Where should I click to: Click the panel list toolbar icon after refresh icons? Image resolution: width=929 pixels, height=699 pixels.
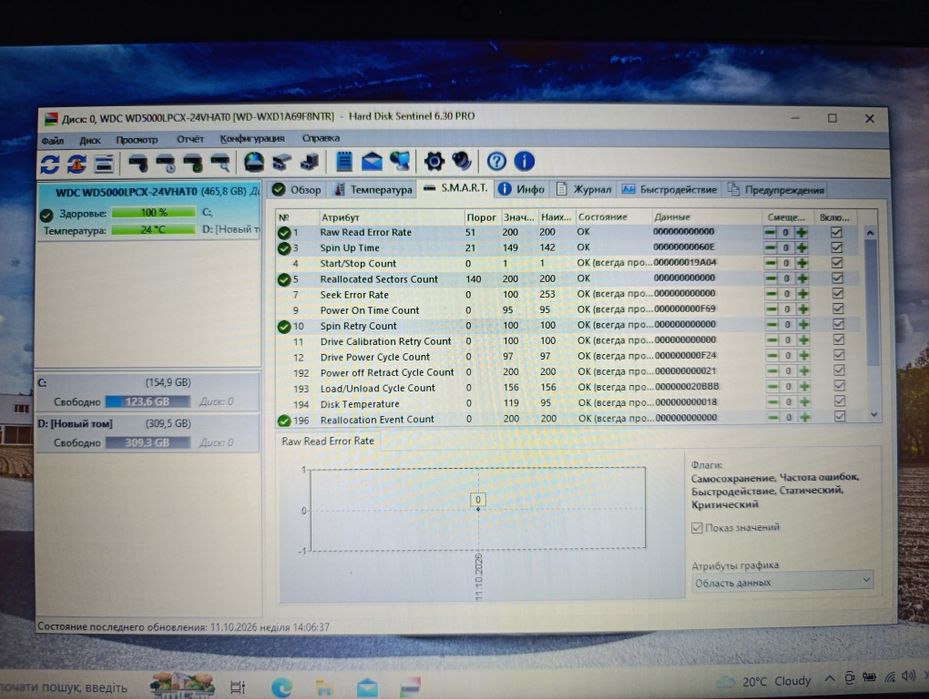pyautogui.click(x=104, y=163)
